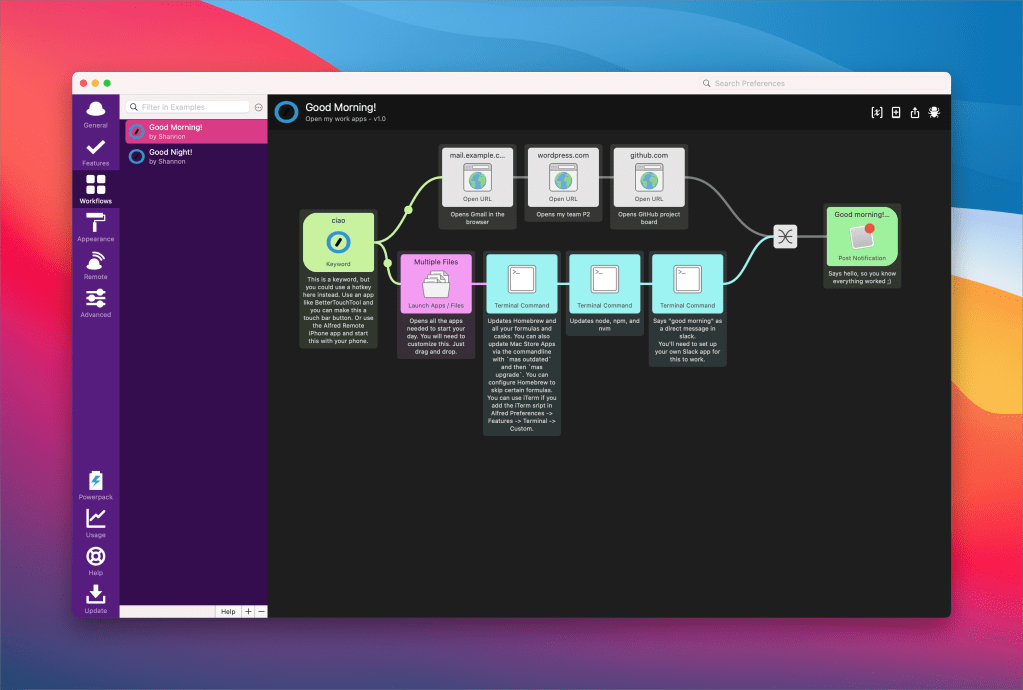The height and width of the screenshot is (690, 1023).
Task: Click the junction node before Post Notification
Action: (785, 236)
